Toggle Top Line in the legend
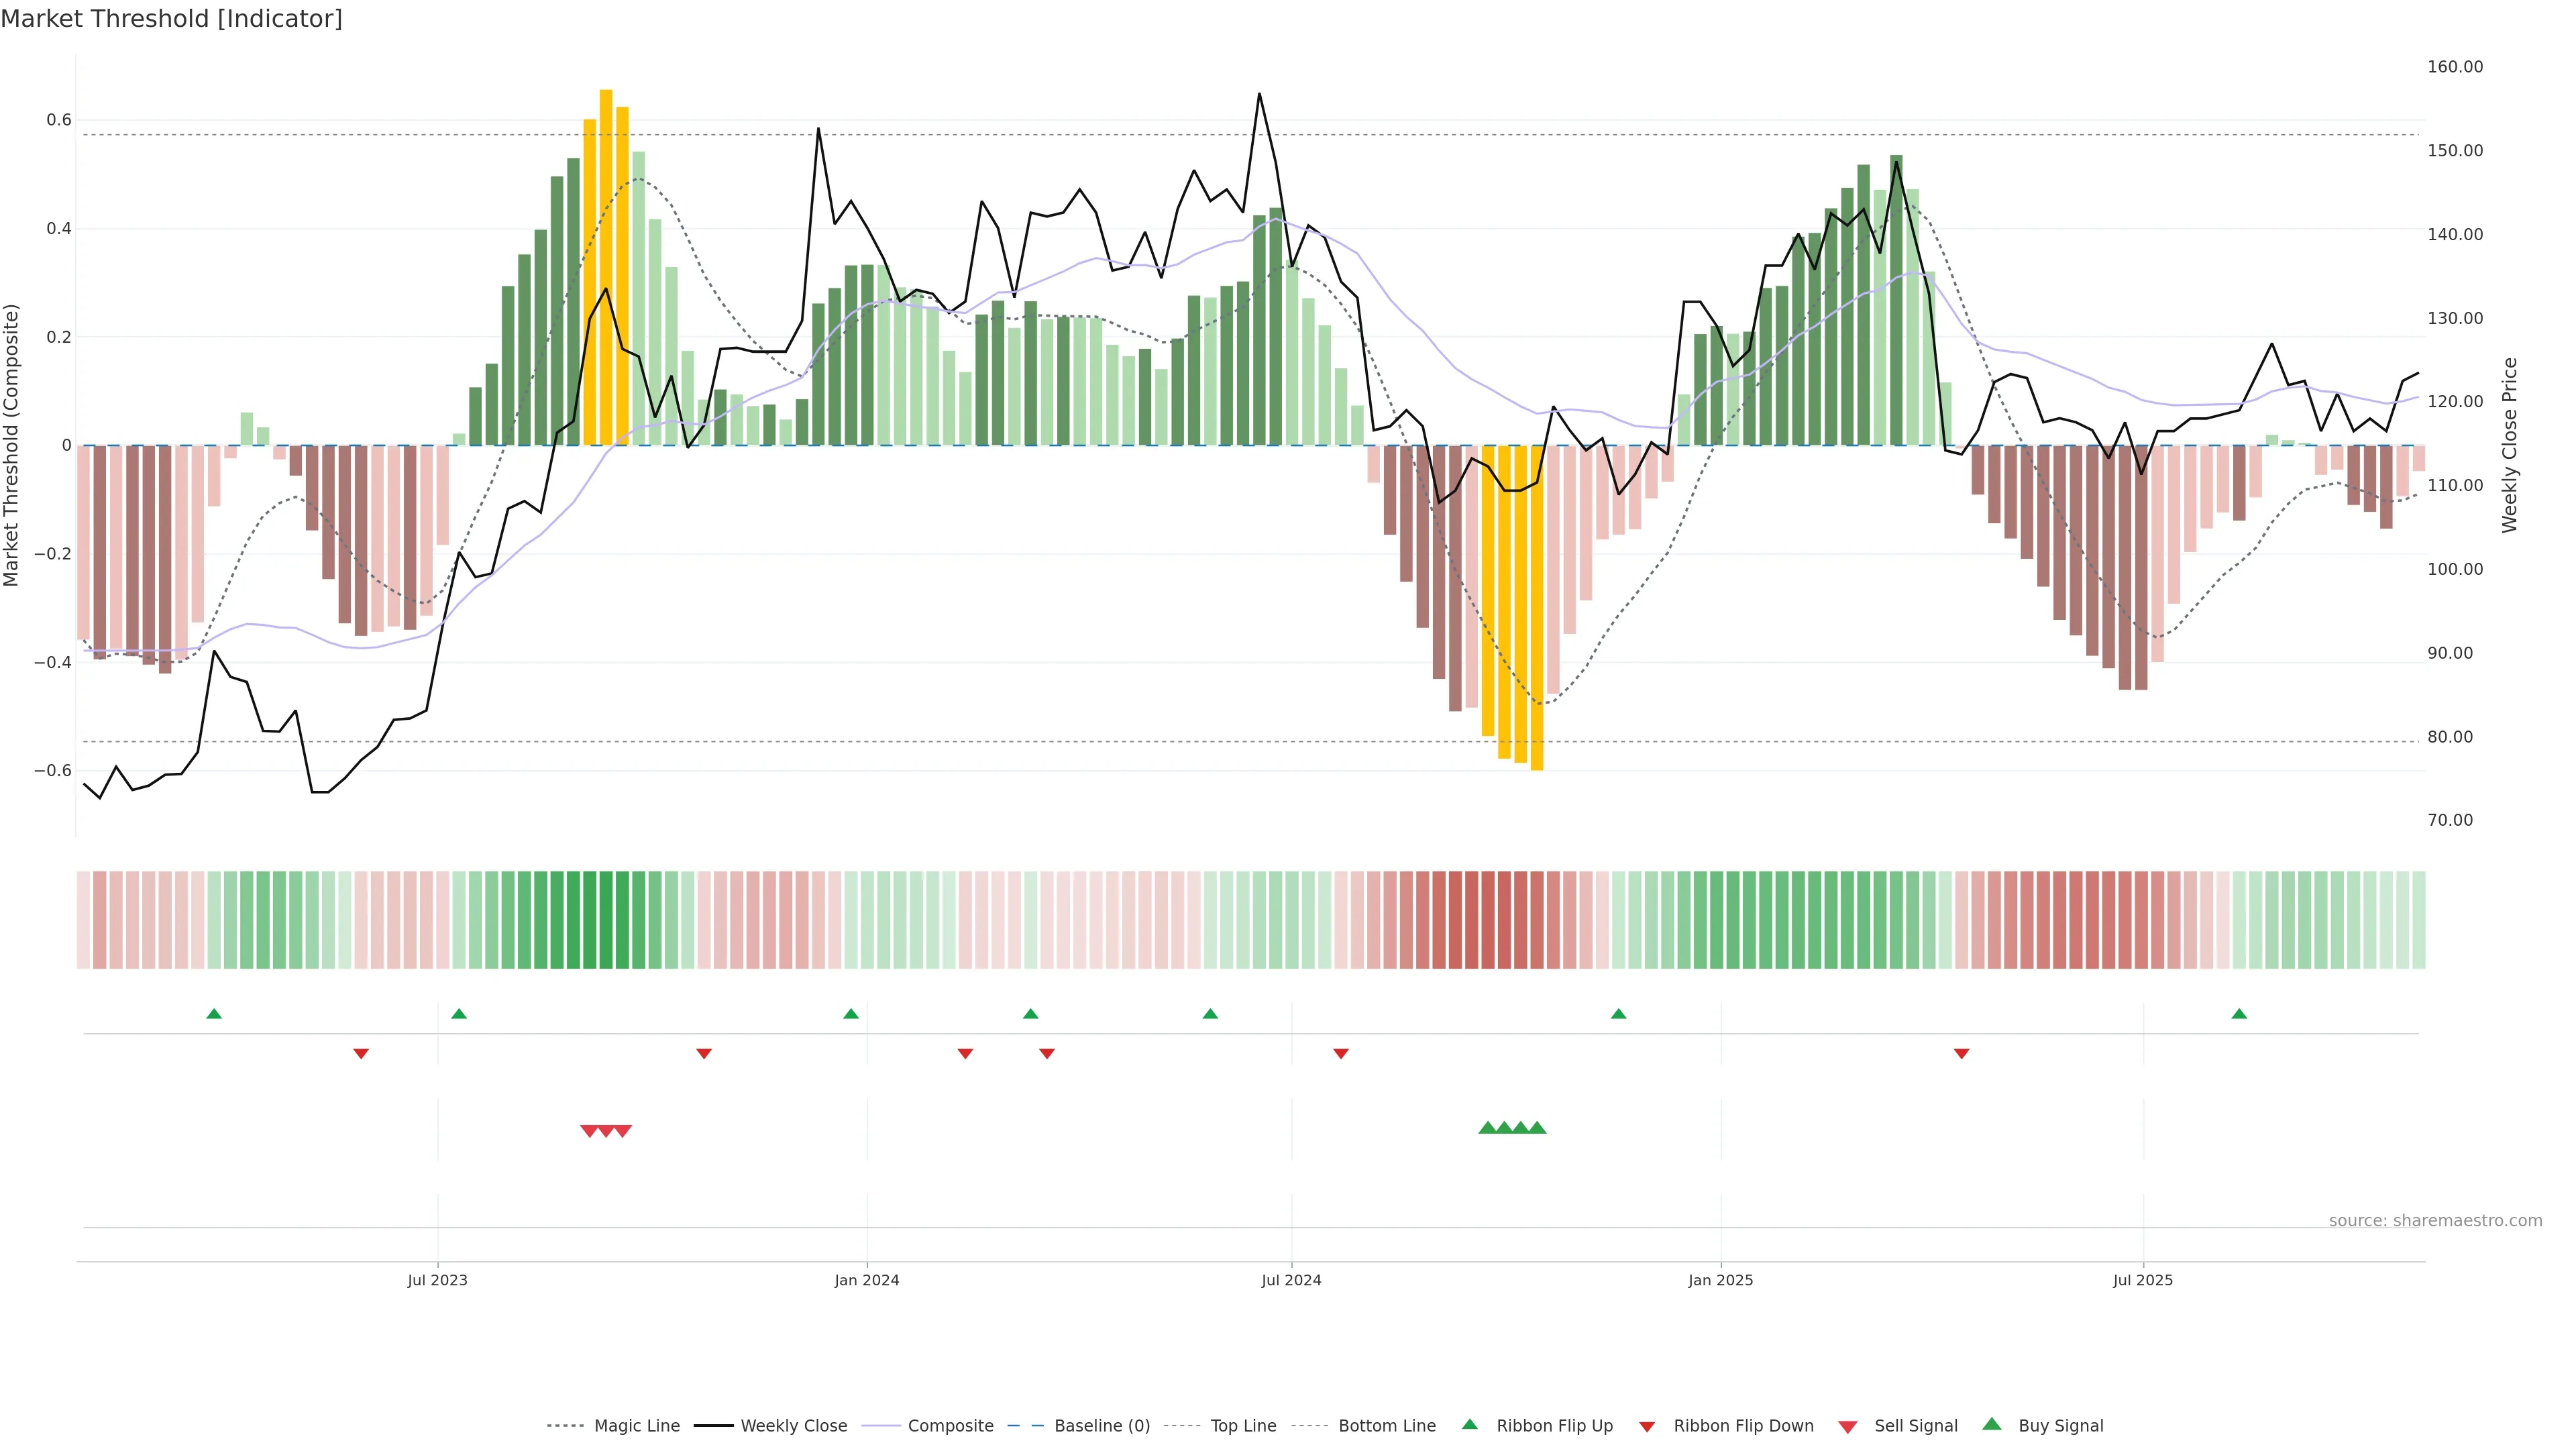 pos(1243,1426)
